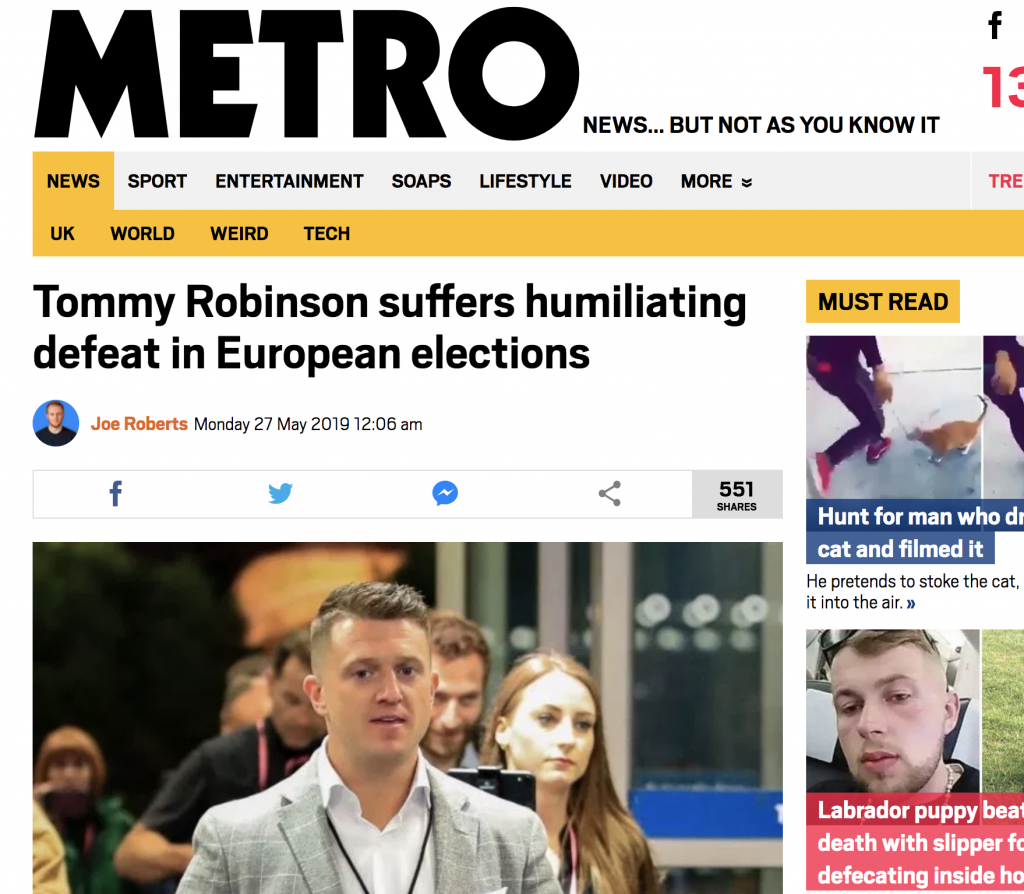Open author Joe Roberts' profile link
The width and height of the screenshot is (1024, 894).
[139, 424]
